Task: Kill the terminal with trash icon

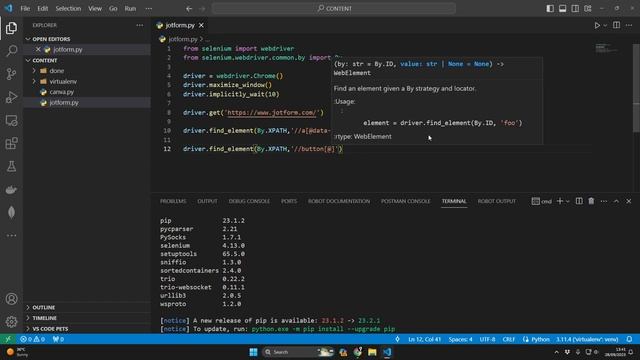Action: tap(591, 201)
